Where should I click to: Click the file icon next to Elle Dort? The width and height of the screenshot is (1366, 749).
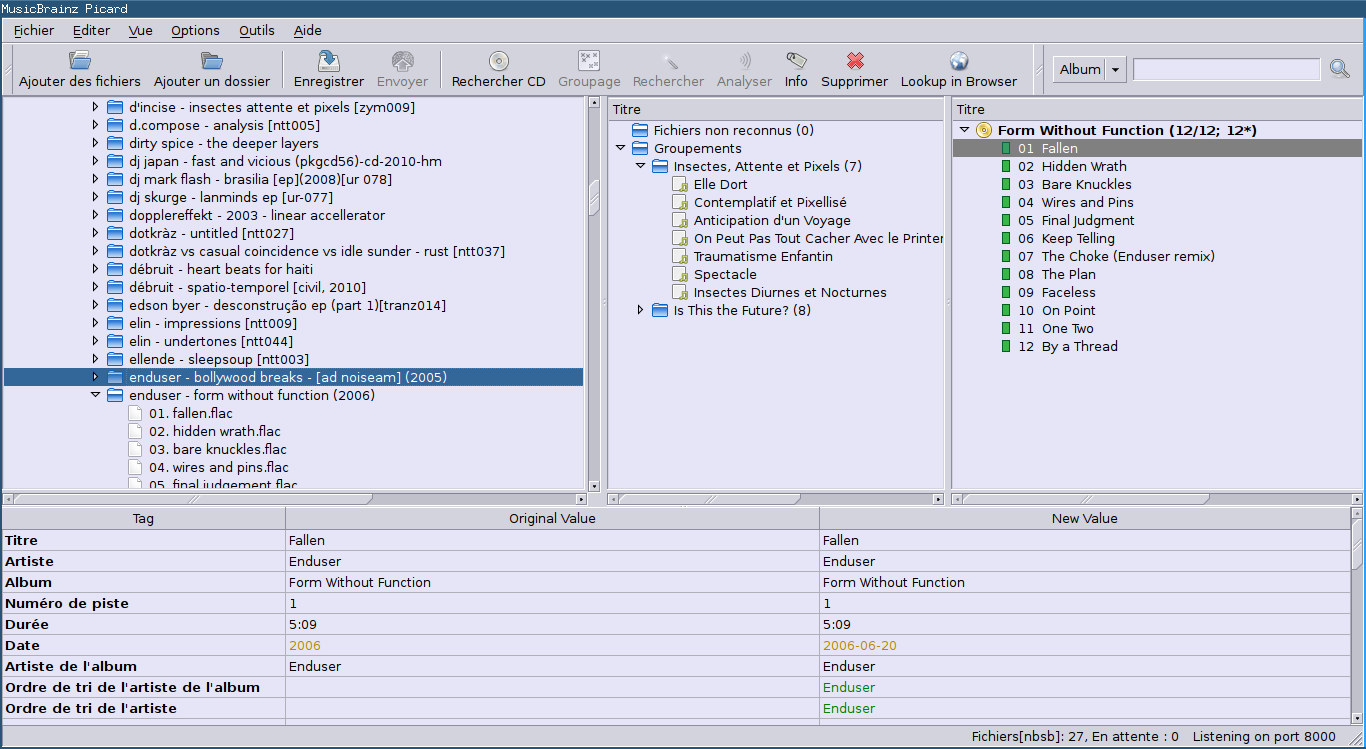coord(681,184)
